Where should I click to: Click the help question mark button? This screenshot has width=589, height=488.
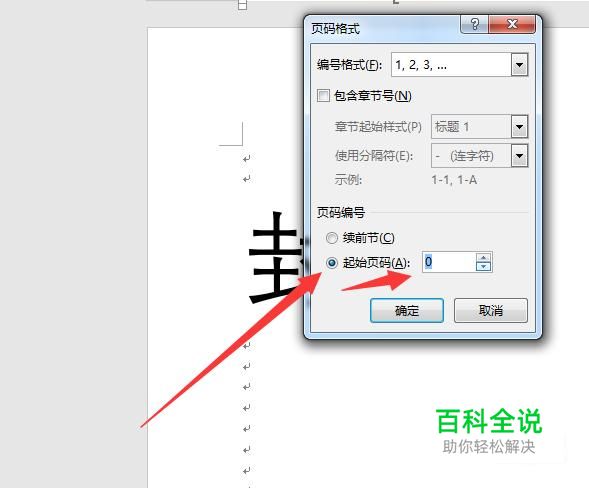click(474, 24)
